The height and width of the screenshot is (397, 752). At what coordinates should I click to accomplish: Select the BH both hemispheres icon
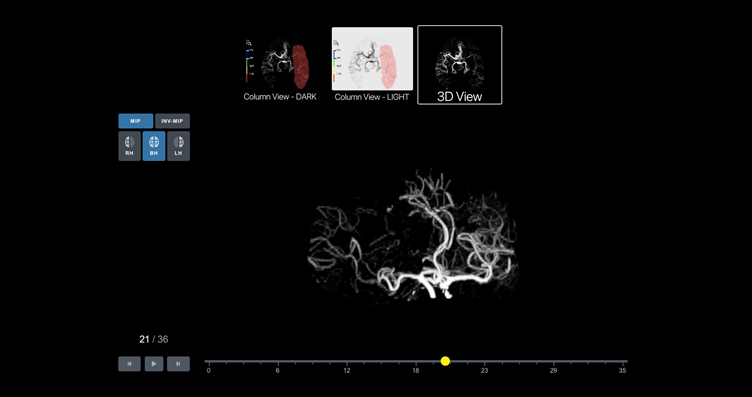point(154,146)
